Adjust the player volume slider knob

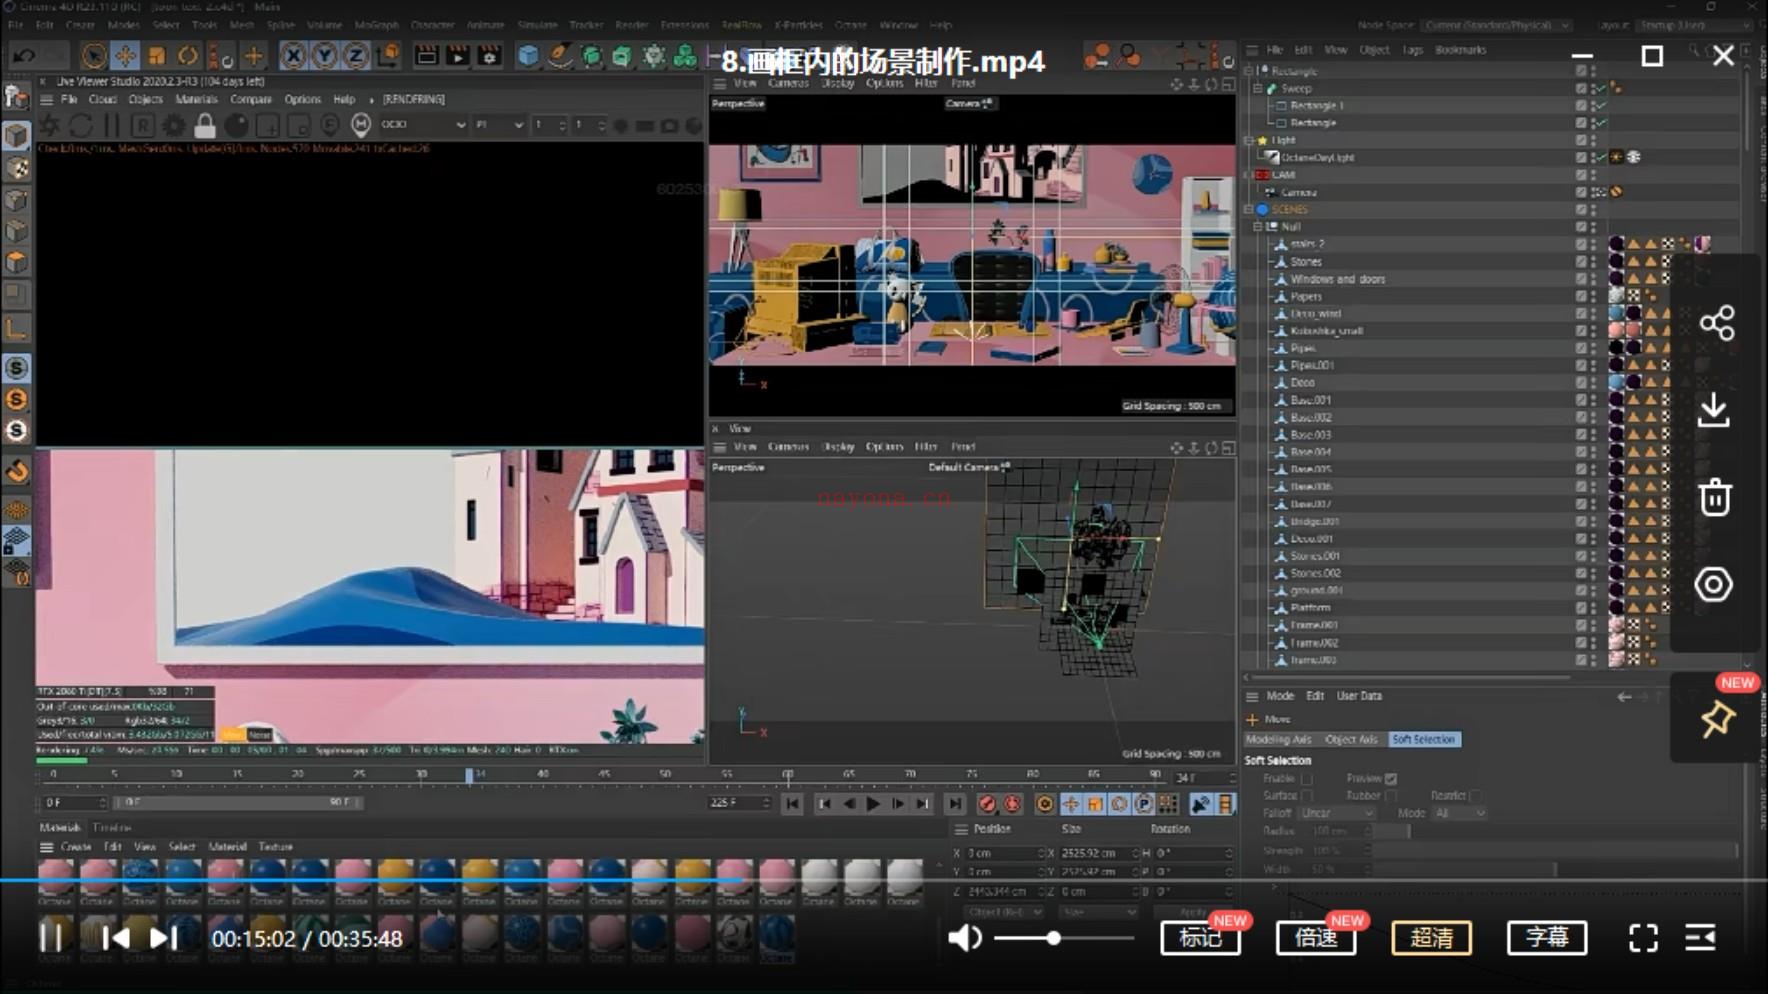tap(1053, 938)
